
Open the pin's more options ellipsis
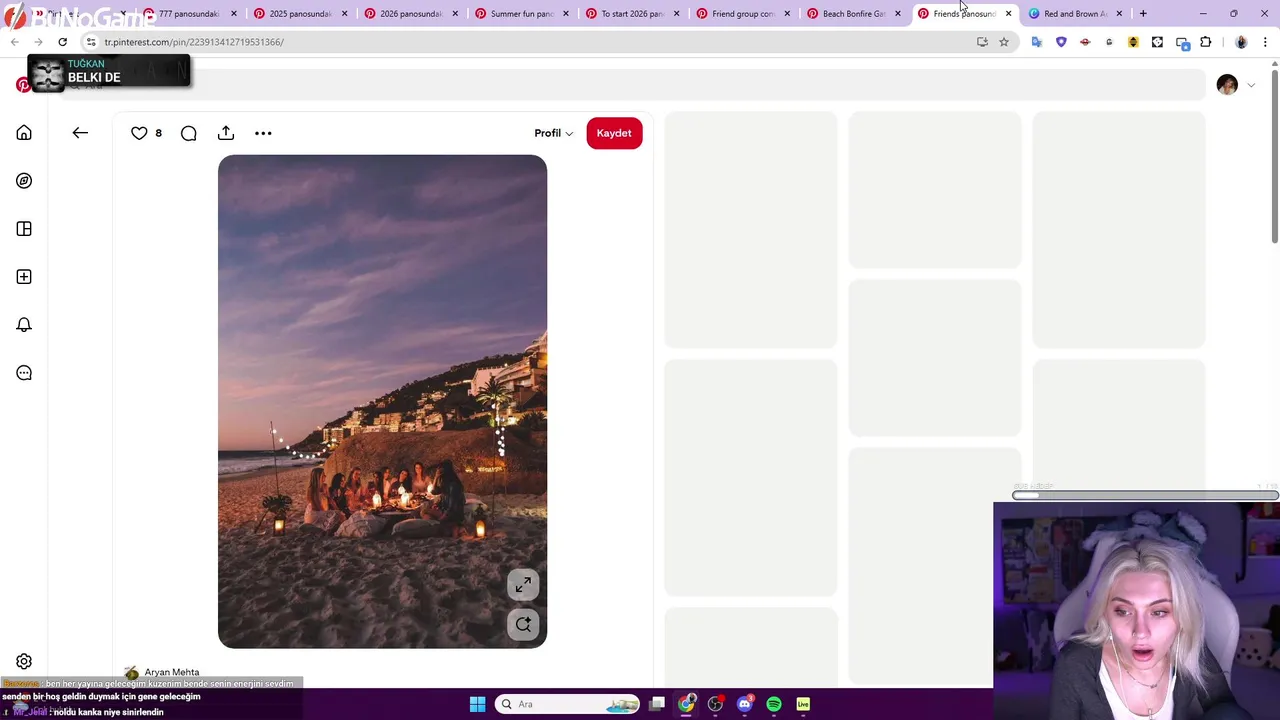[x=263, y=133]
